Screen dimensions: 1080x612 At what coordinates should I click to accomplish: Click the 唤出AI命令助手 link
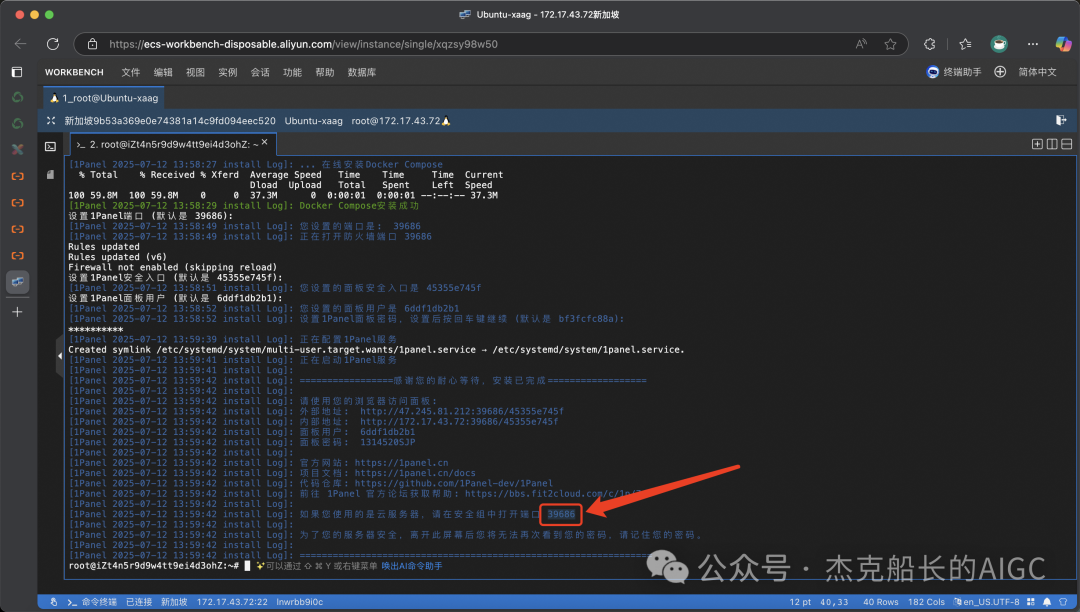412,566
